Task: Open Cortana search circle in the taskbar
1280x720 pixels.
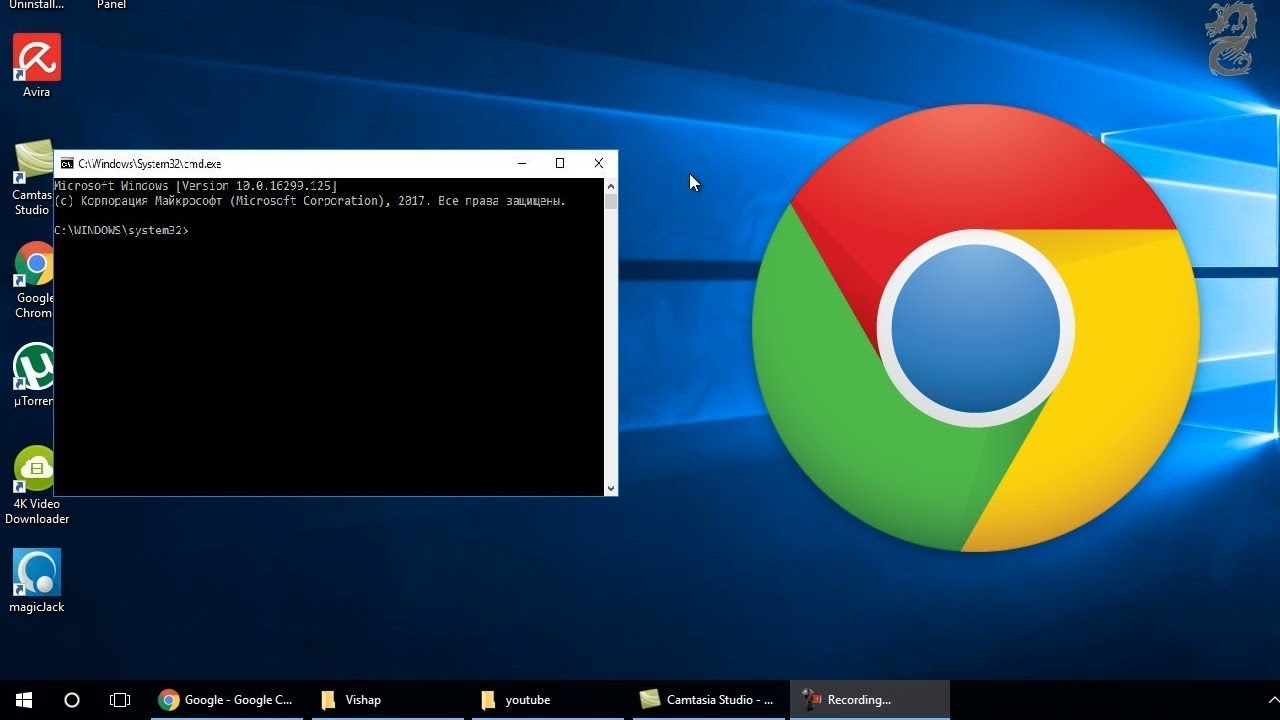Action: point(72,700)
